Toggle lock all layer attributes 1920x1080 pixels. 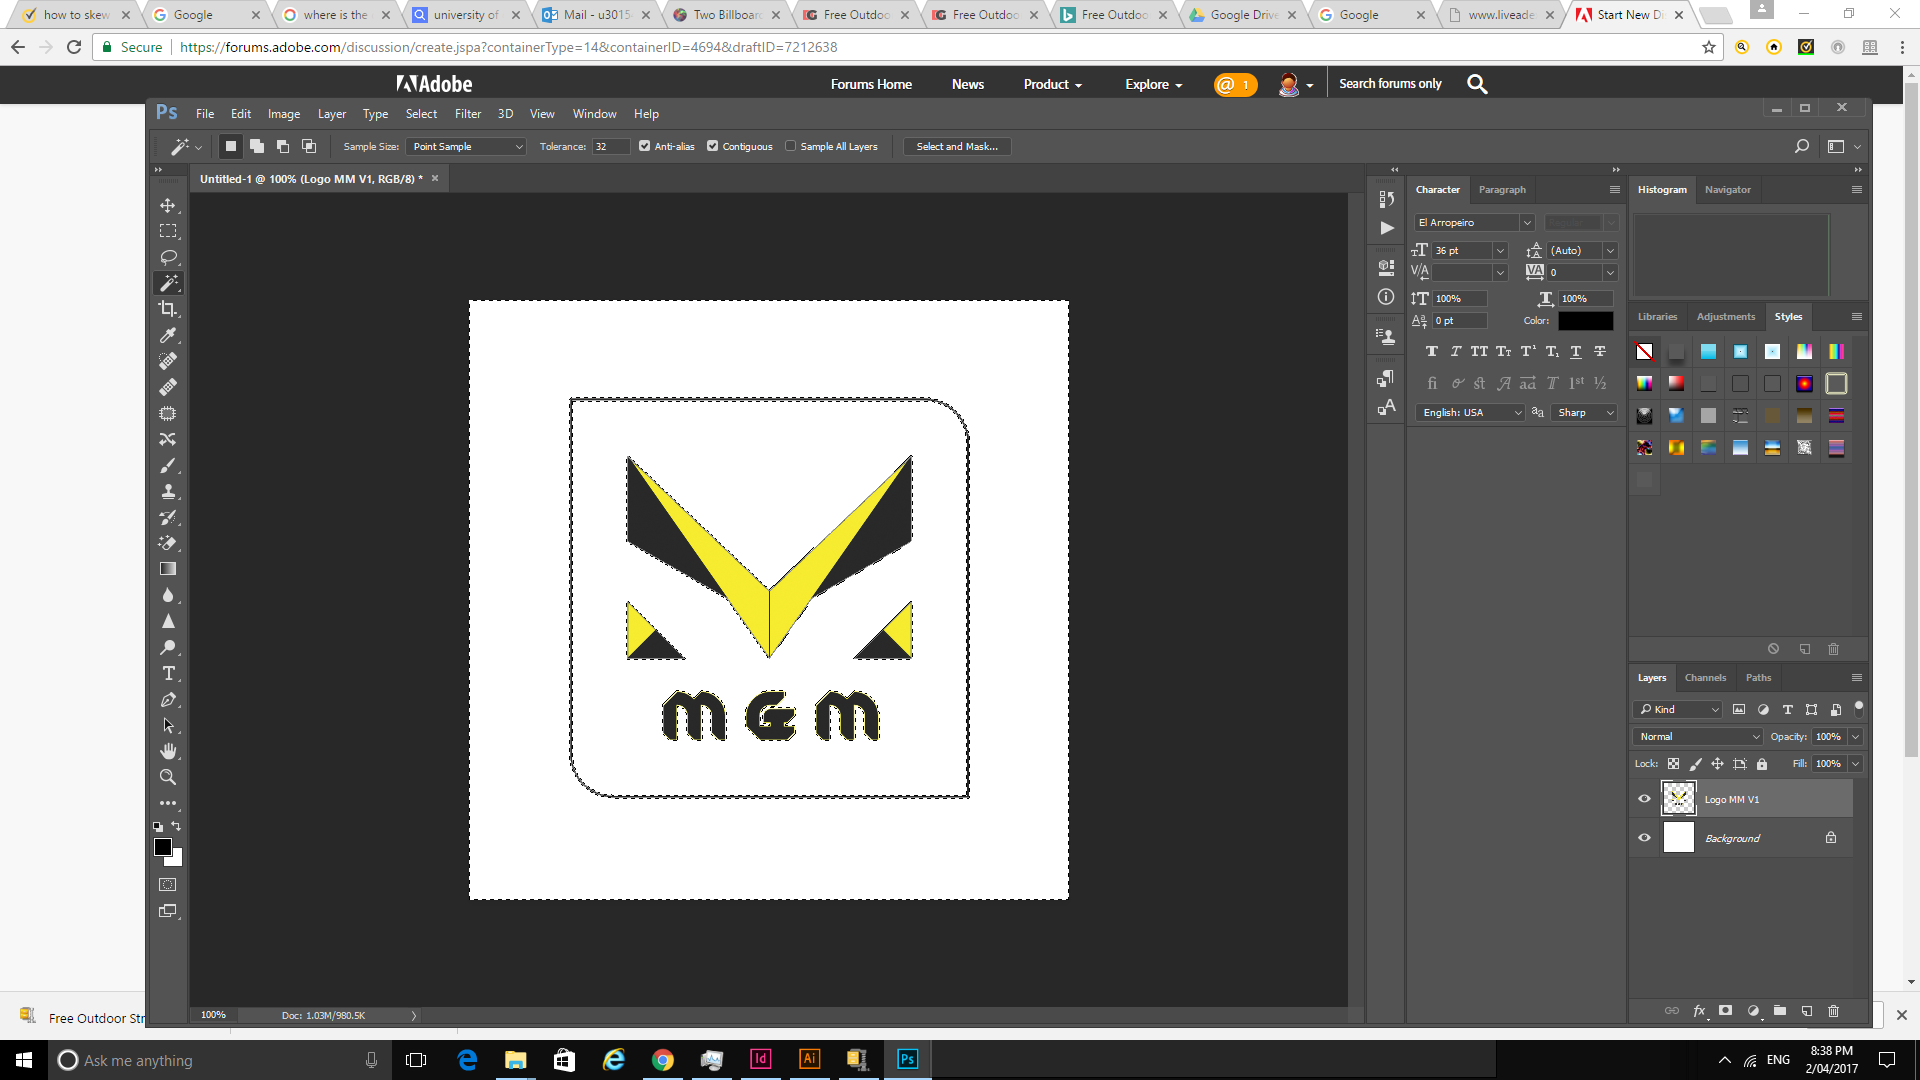pyautogui.click(x=1762, y=764)
